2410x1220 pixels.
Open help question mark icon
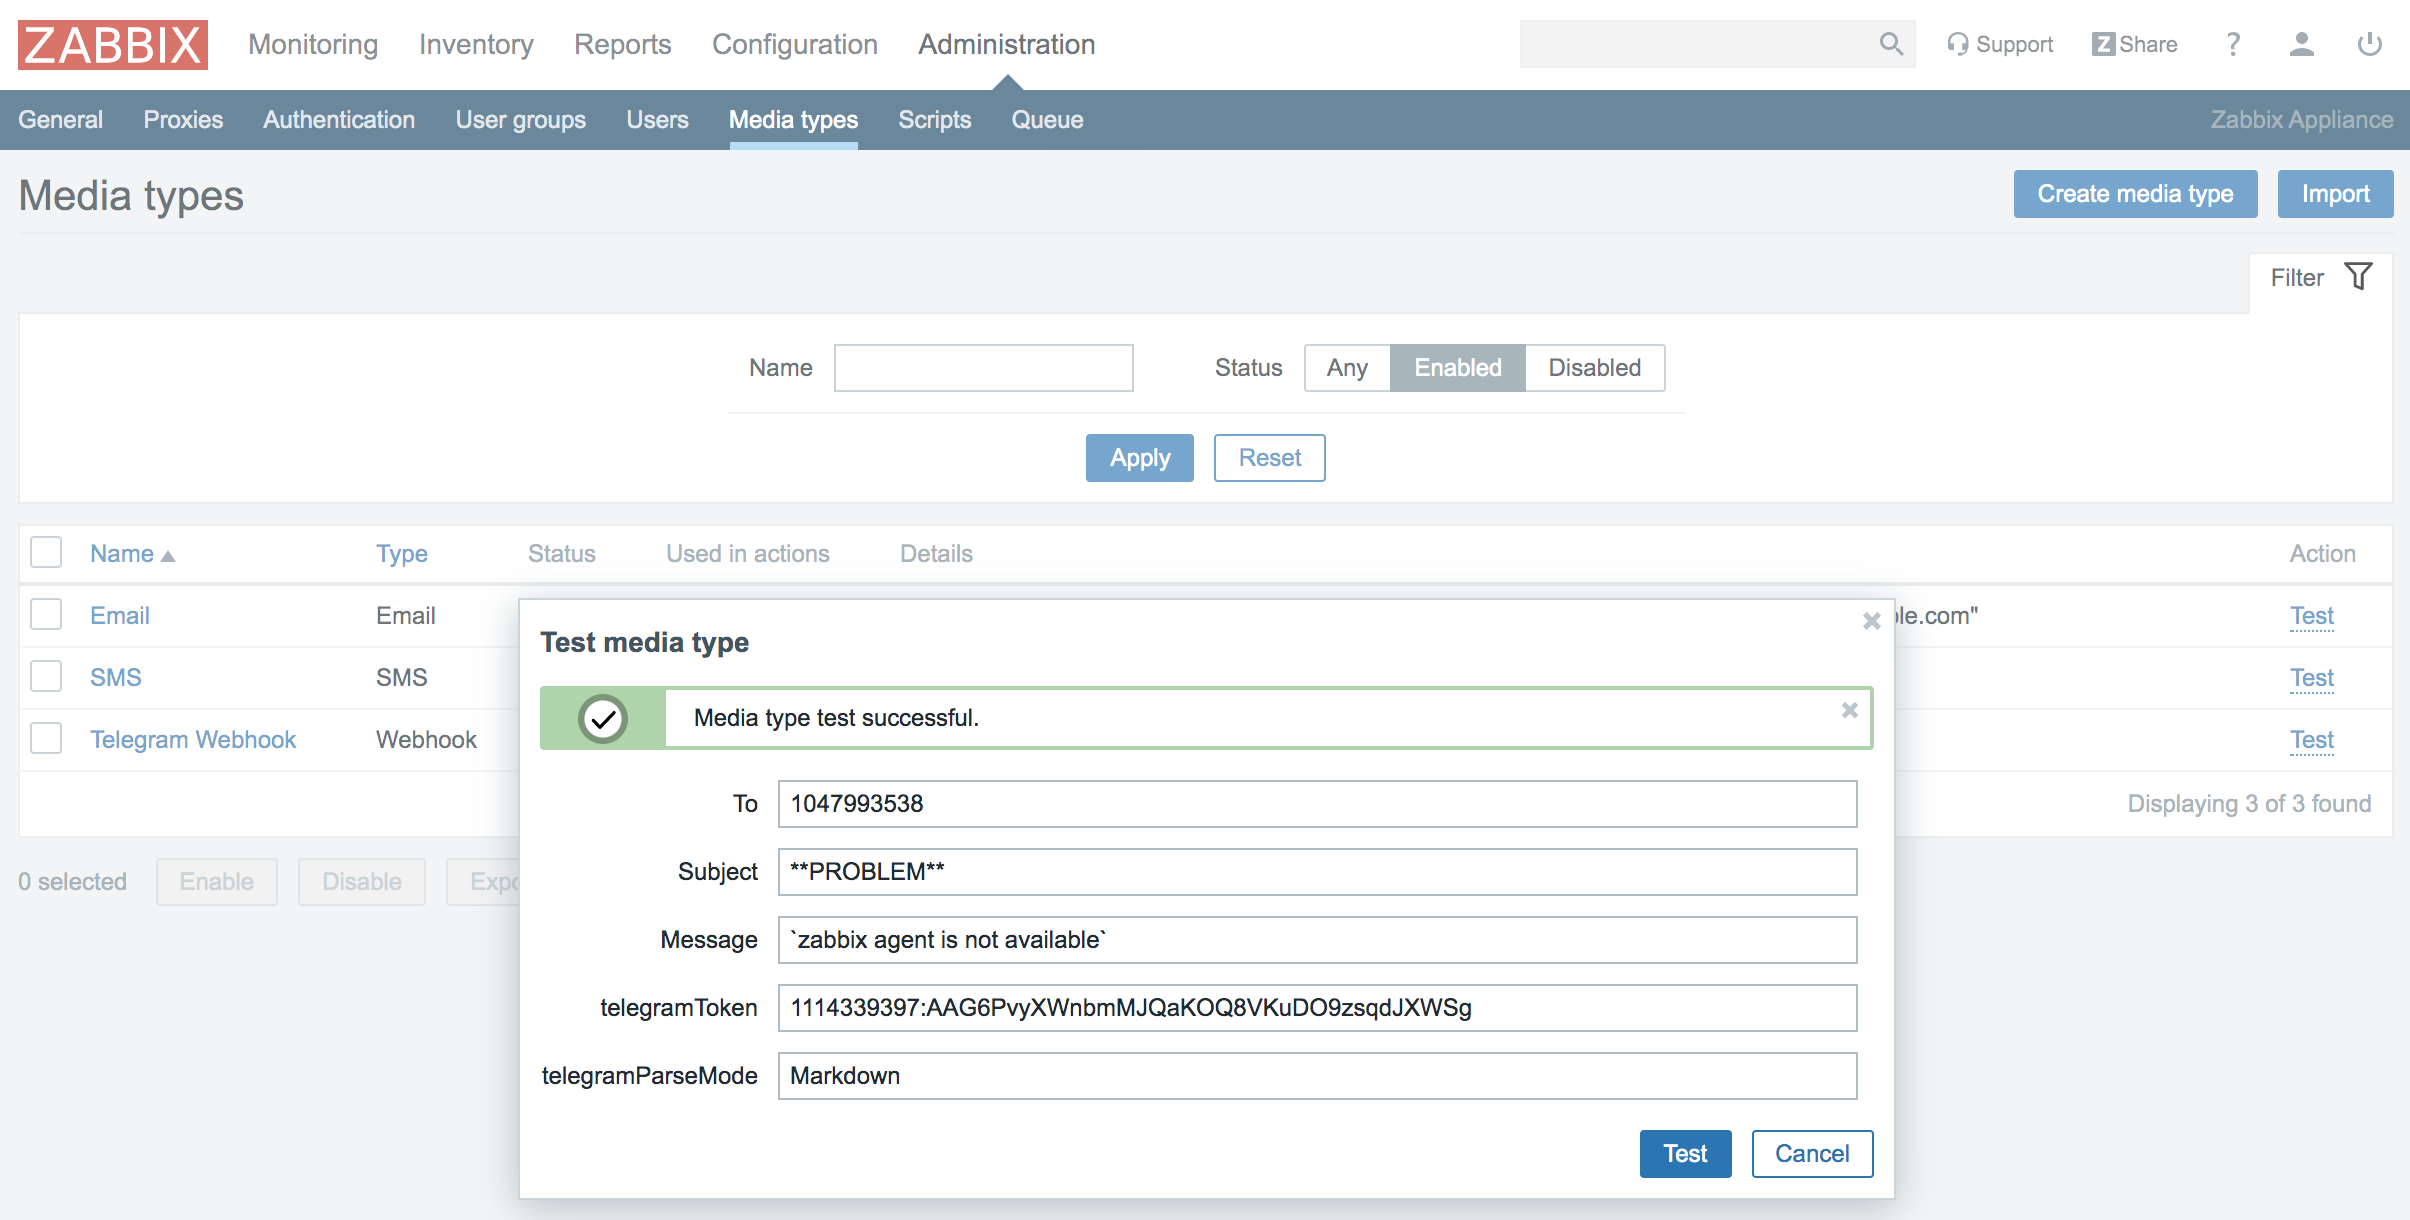tap(2232, 44)
